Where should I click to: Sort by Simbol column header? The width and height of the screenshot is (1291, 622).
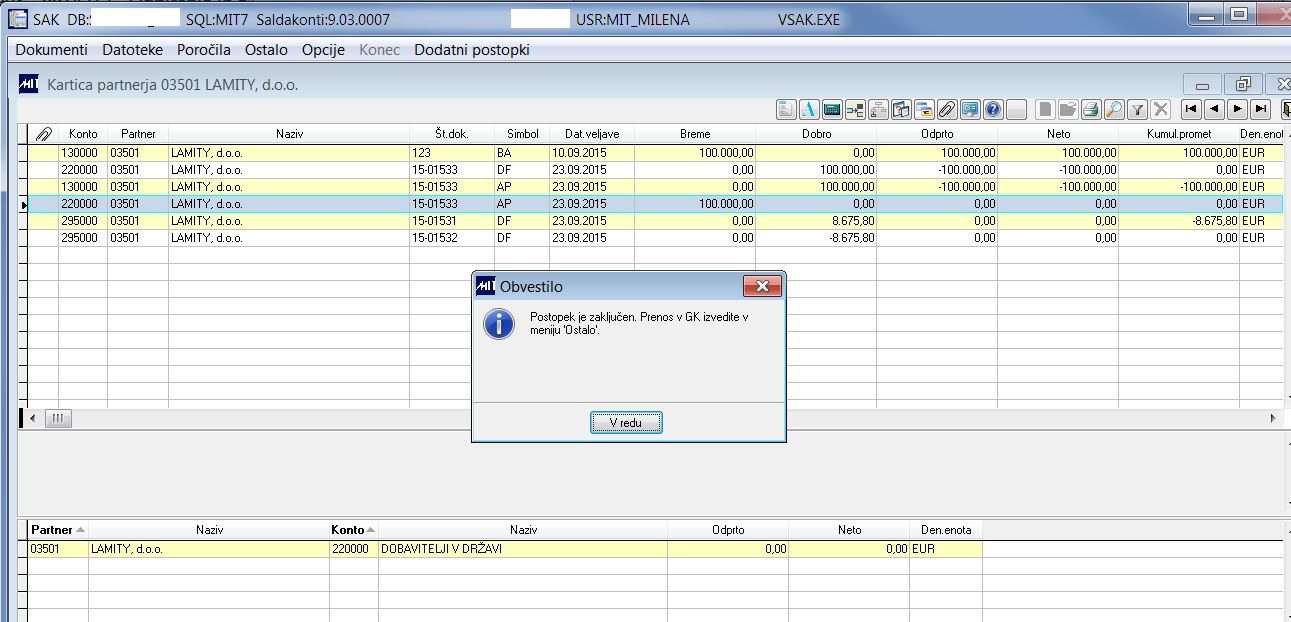pos(522,134)
